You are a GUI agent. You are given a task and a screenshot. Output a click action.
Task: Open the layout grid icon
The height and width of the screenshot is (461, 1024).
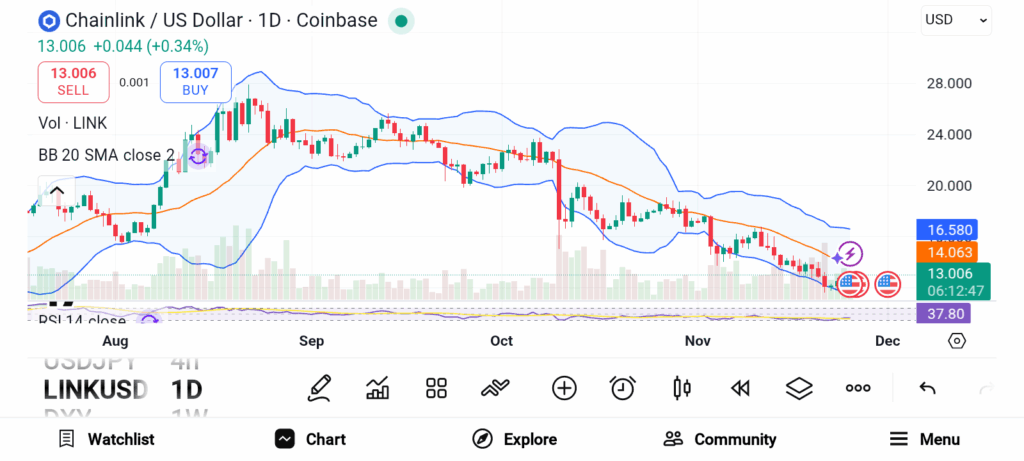(436, 388)
